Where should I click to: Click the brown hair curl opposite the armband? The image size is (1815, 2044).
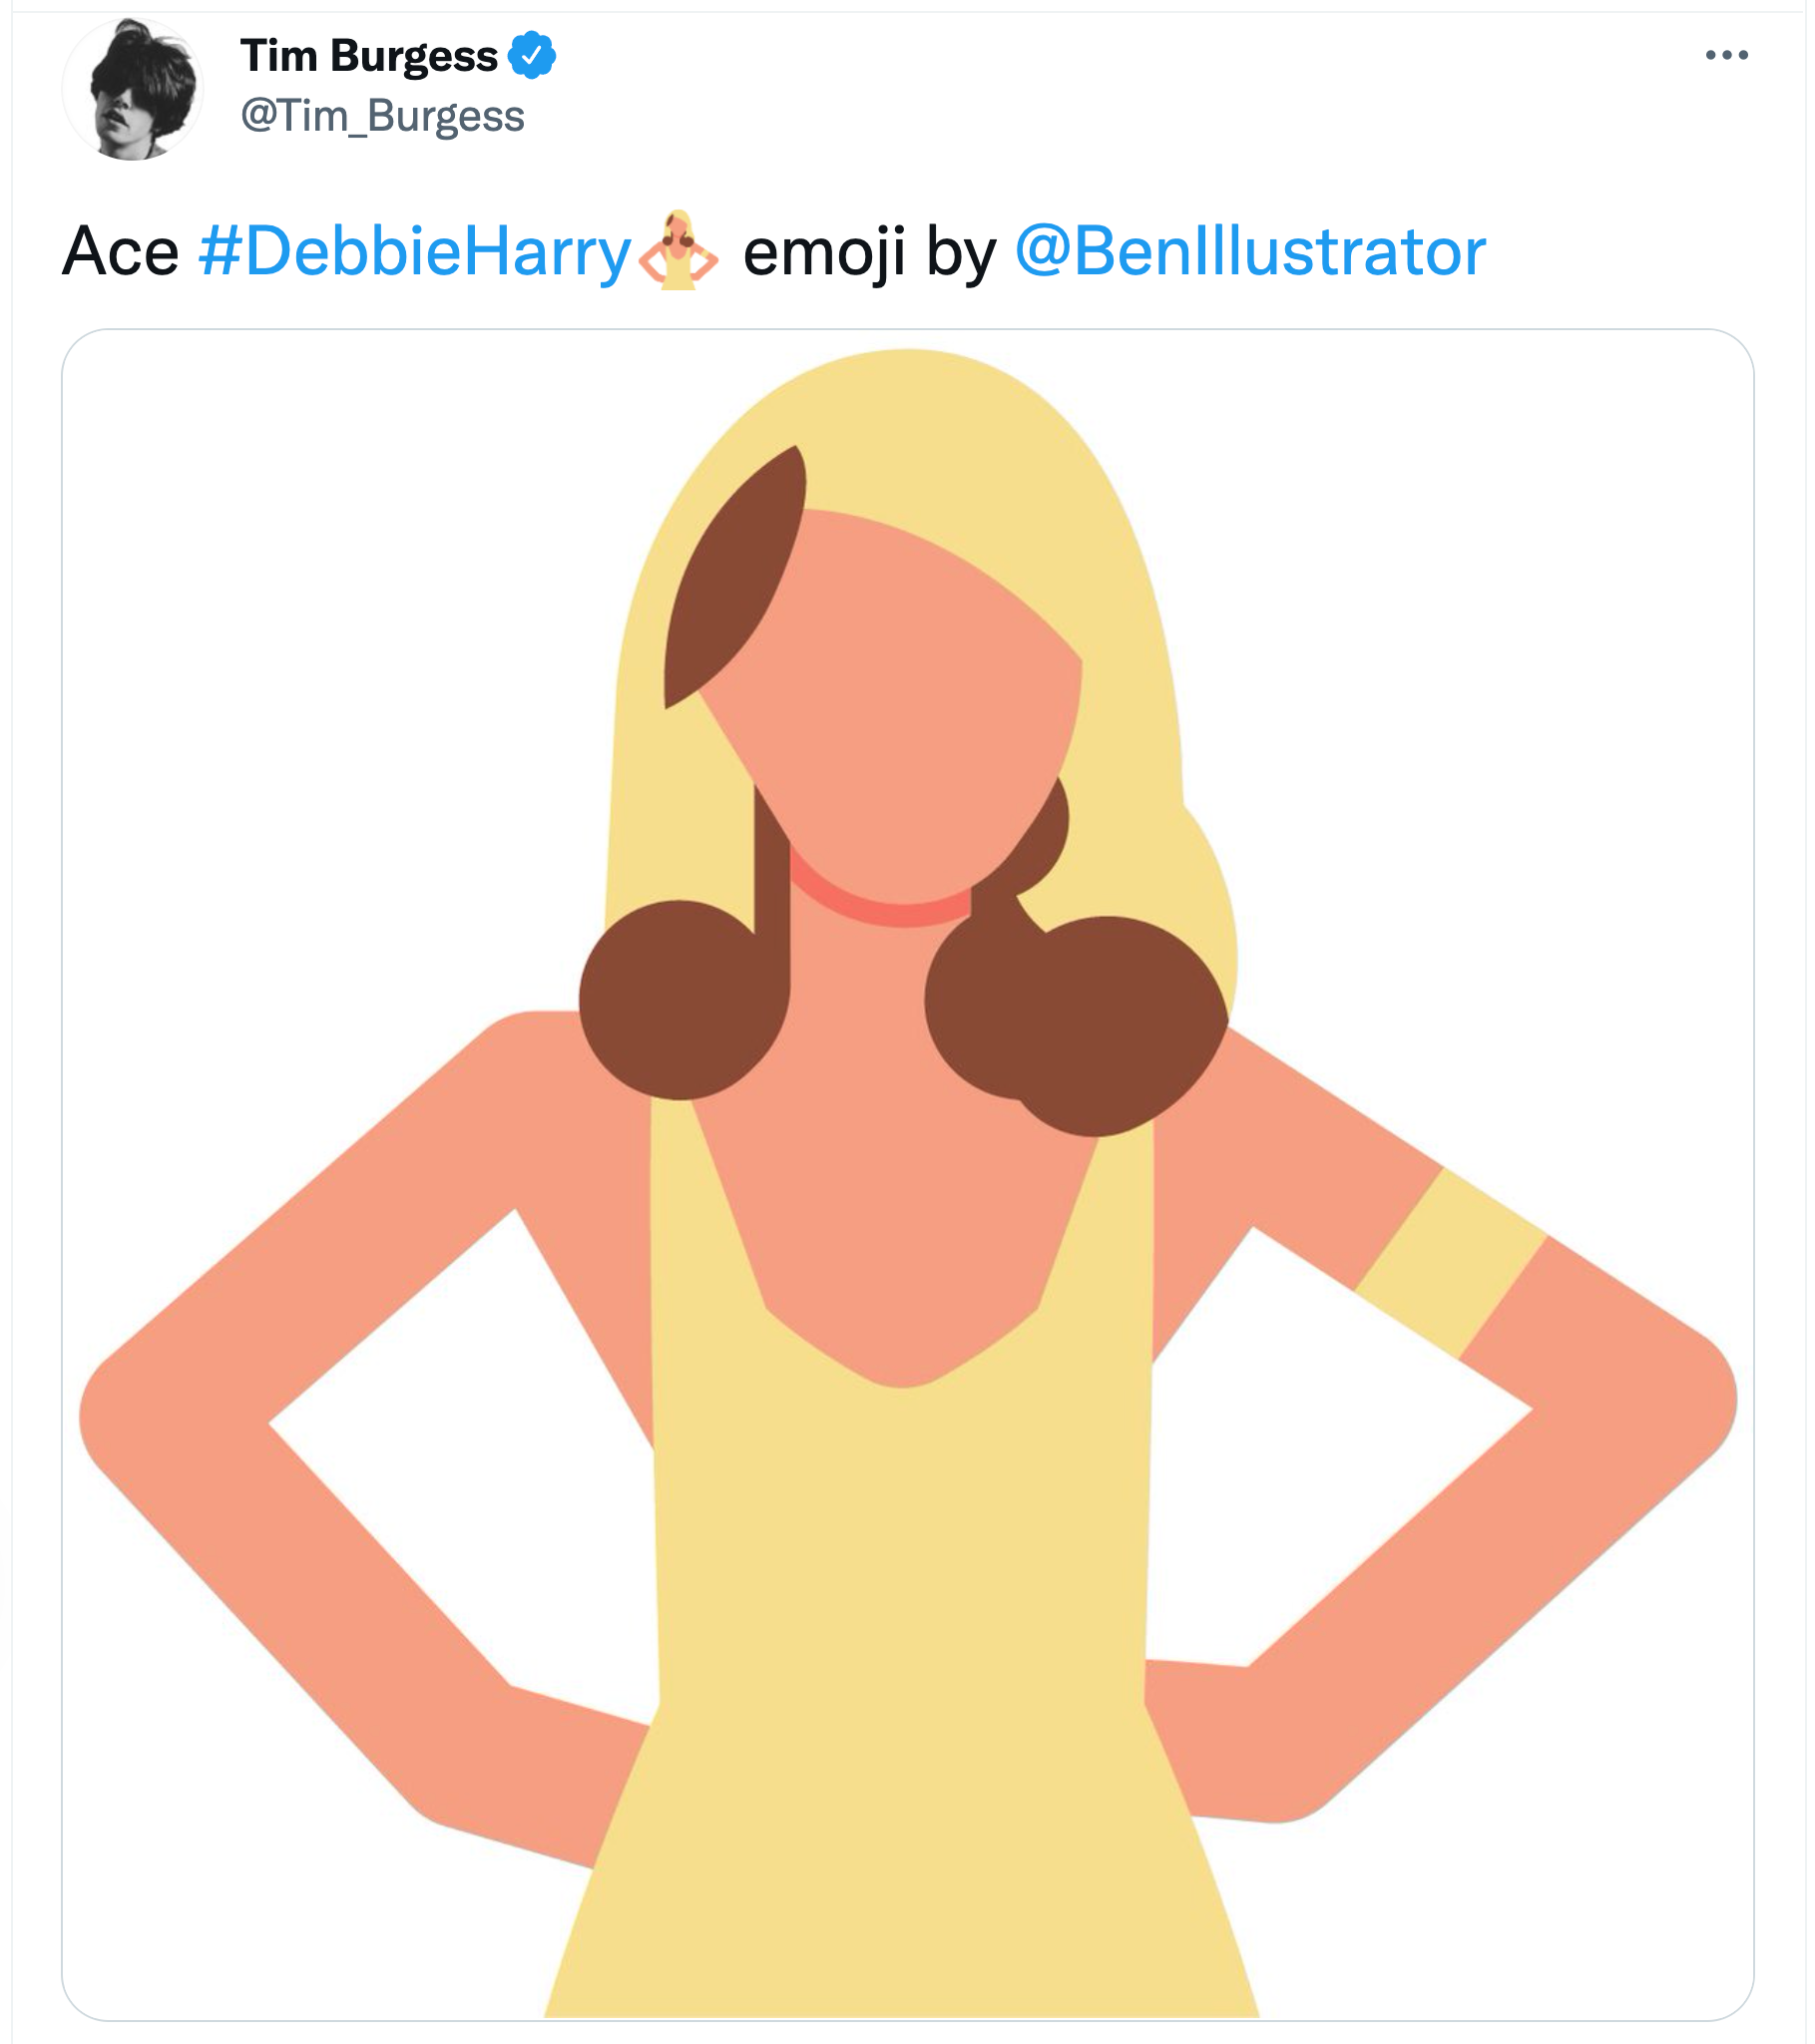tap(684, 1000)
